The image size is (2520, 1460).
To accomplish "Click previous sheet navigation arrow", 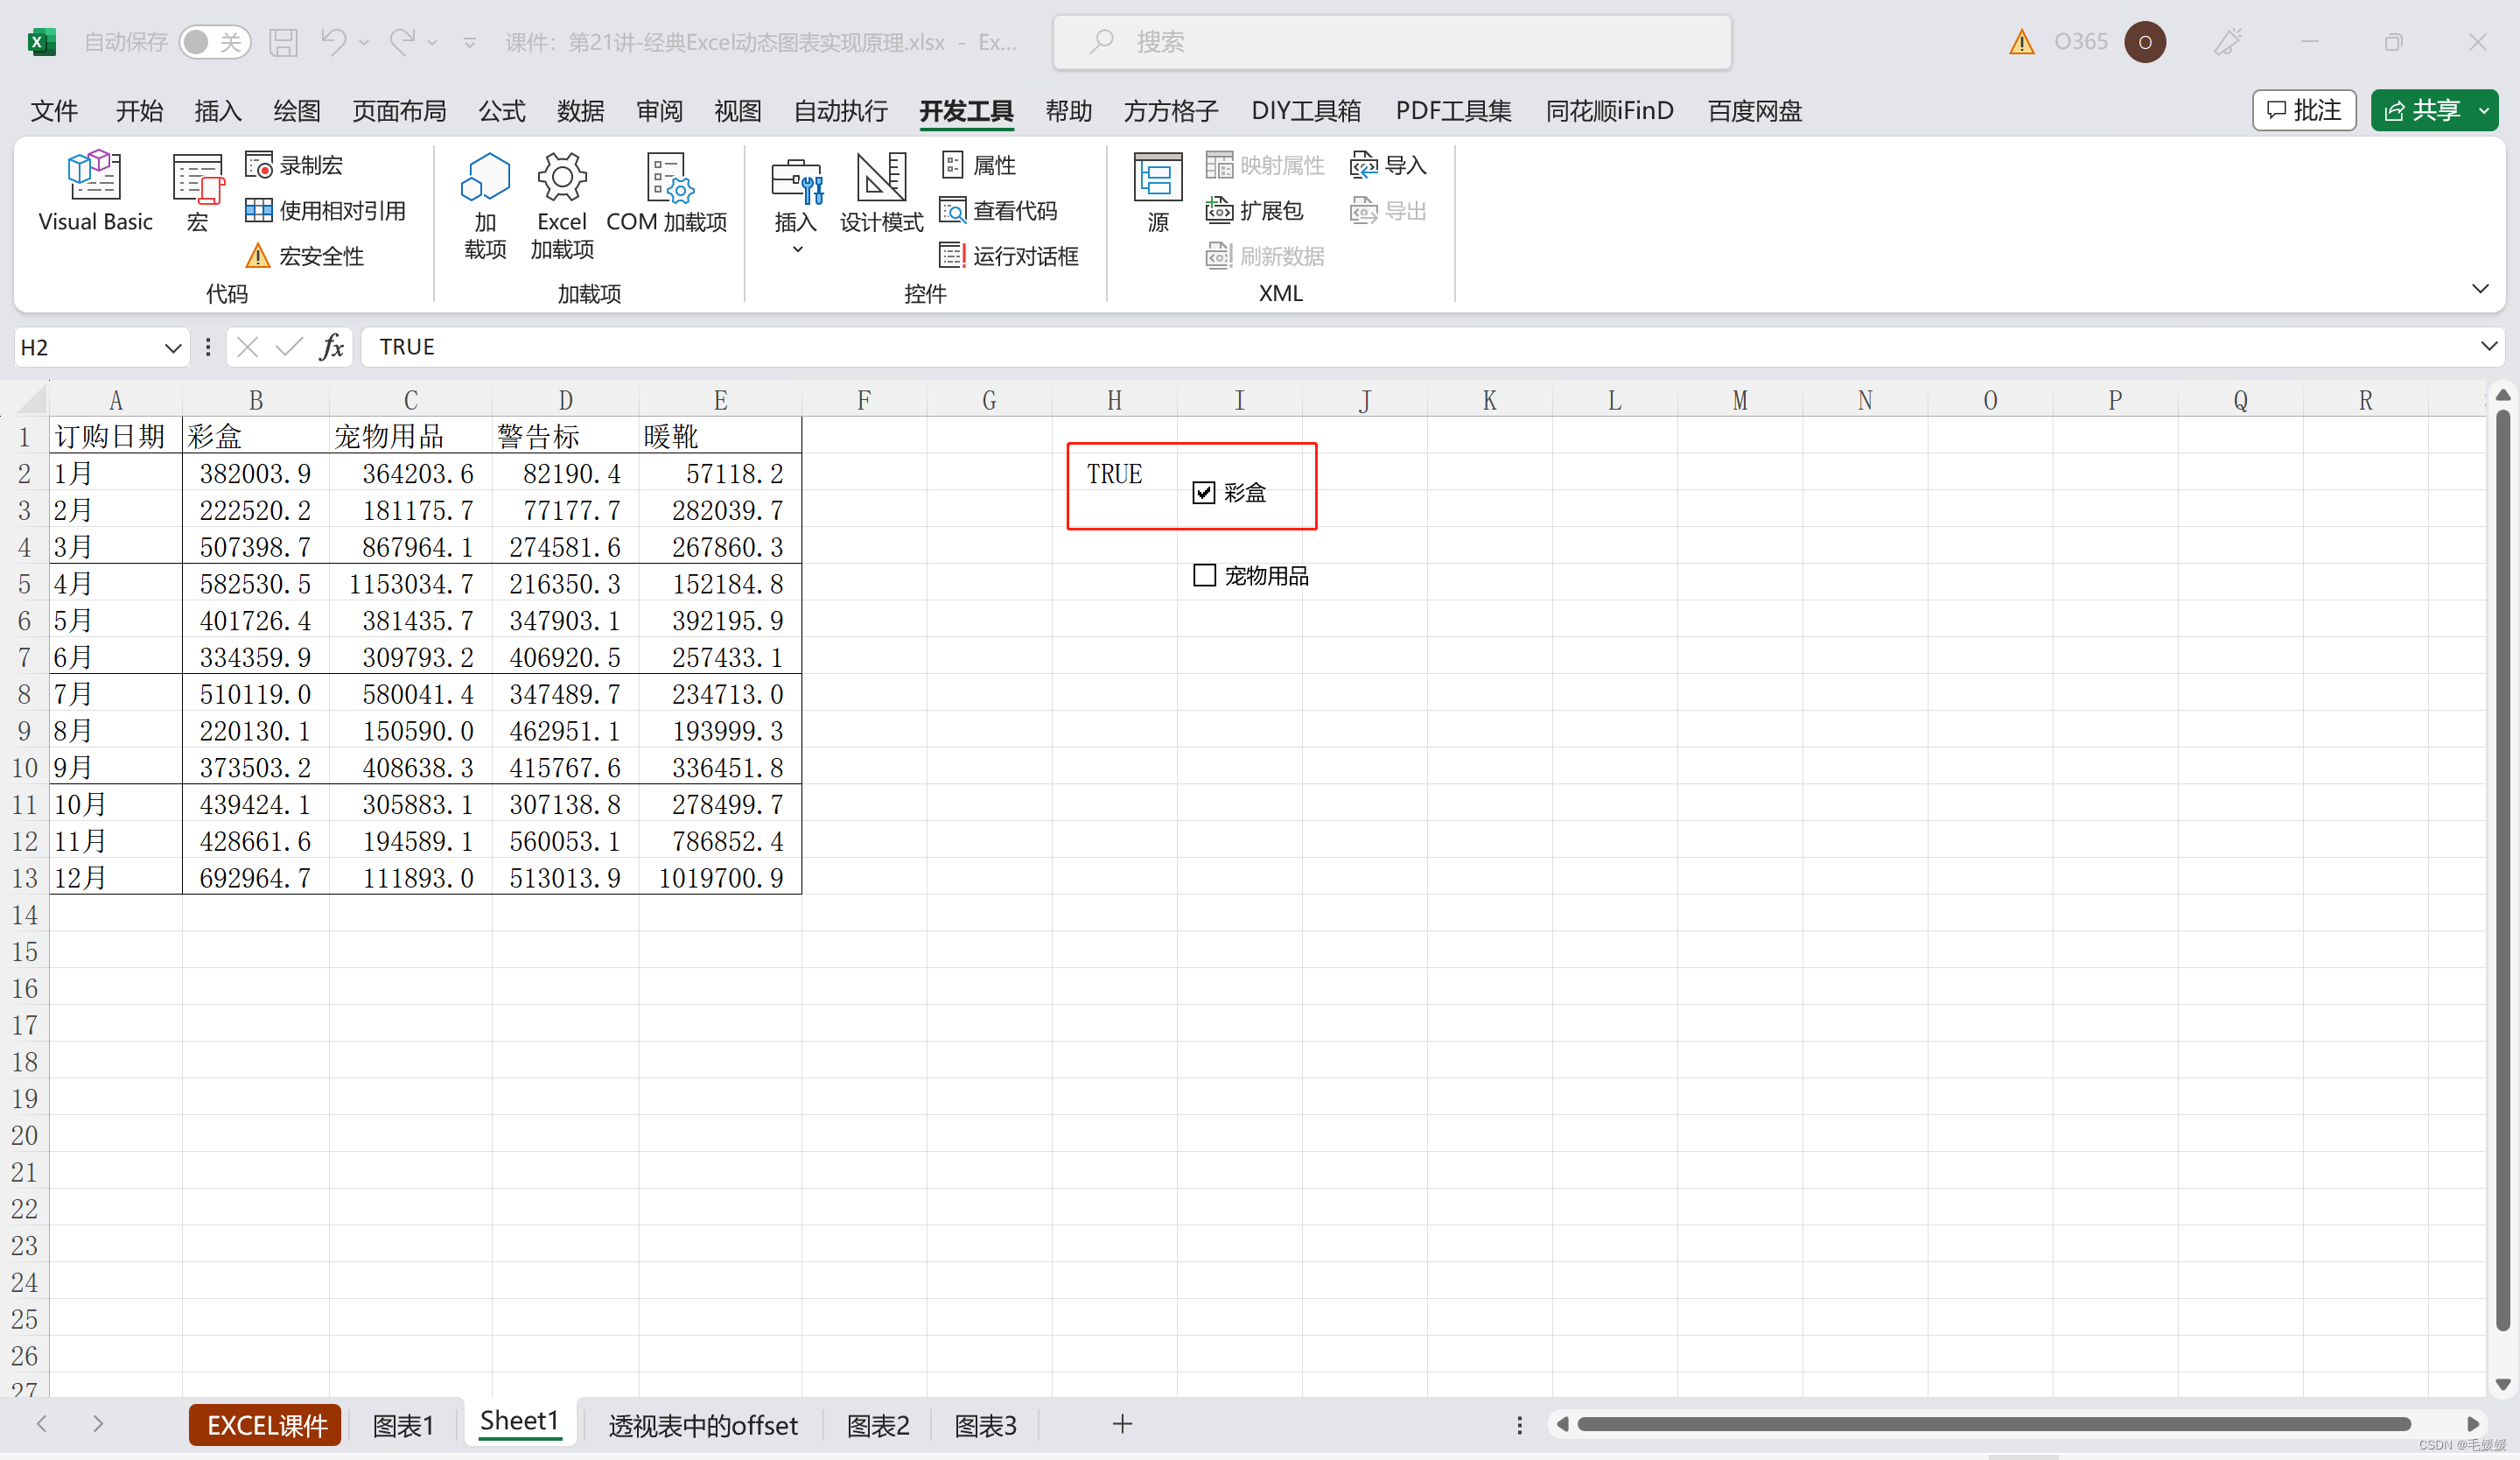I will tap(41, 1423).
